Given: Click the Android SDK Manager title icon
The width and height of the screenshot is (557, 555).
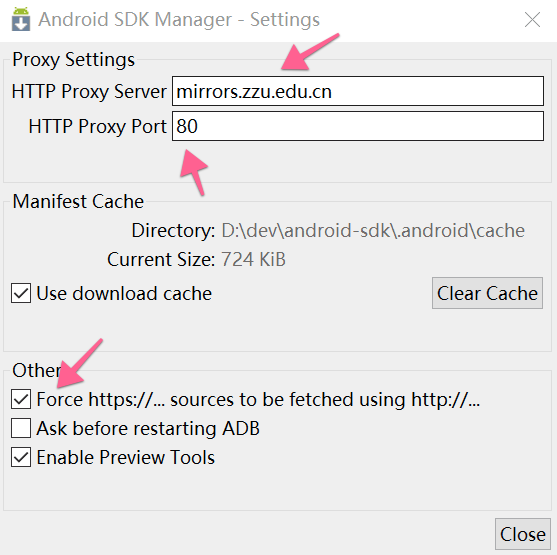Looking at the screenshot, I should click(21, 19).
